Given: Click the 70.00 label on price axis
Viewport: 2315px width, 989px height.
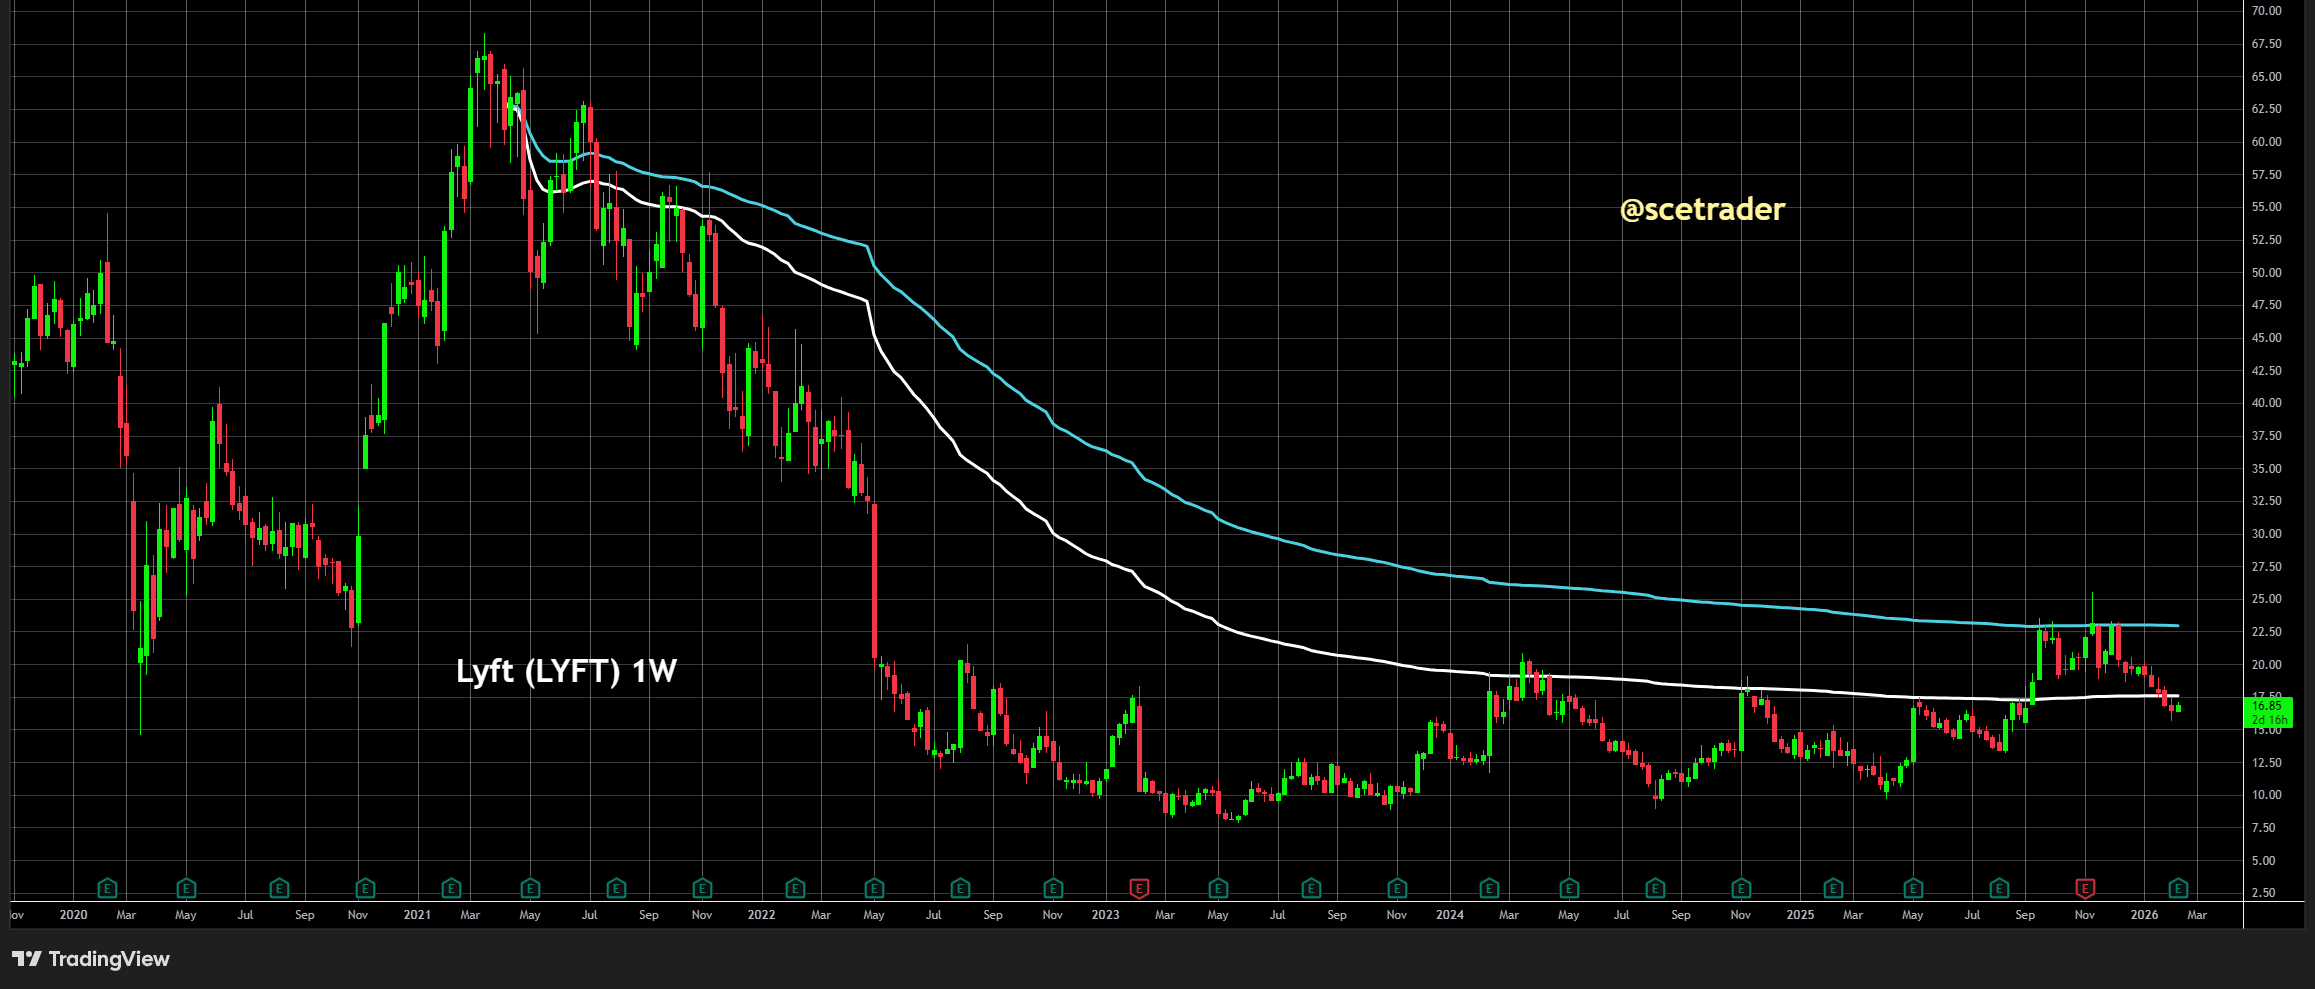Looking at the screenshot, I should point(2266,11).
